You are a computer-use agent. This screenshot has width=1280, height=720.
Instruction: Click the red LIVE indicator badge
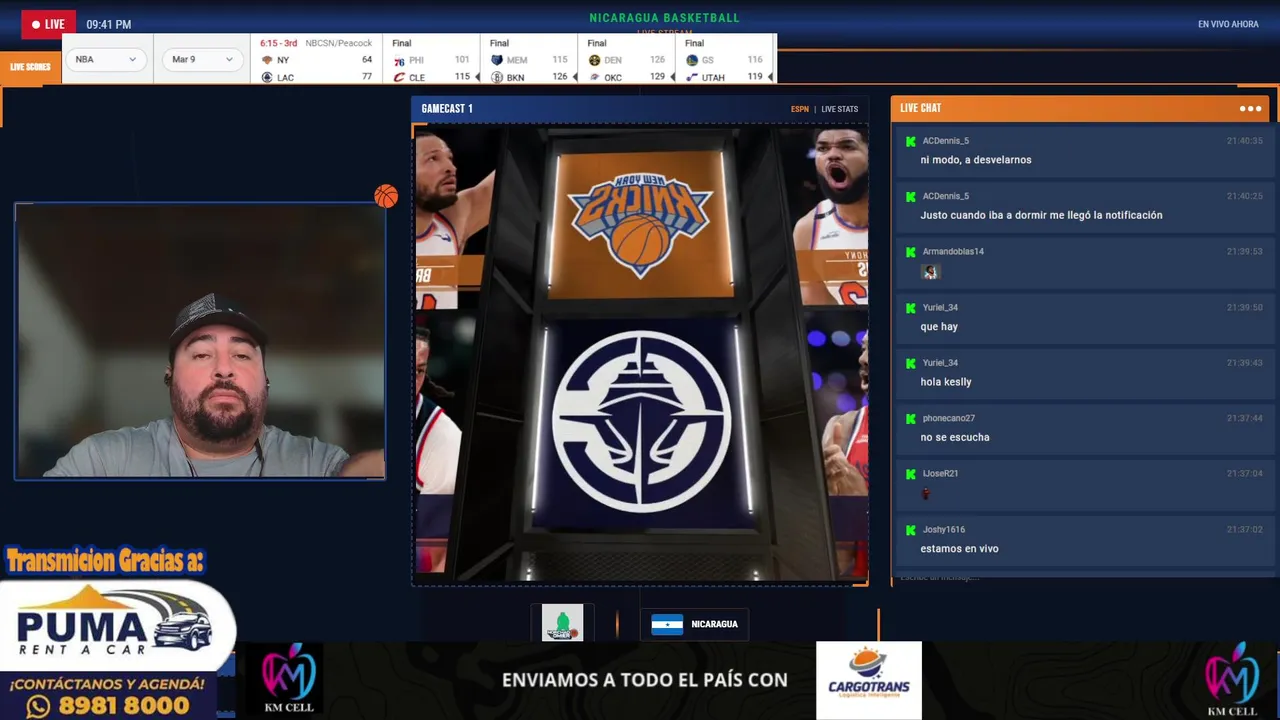tap(48, 24)
